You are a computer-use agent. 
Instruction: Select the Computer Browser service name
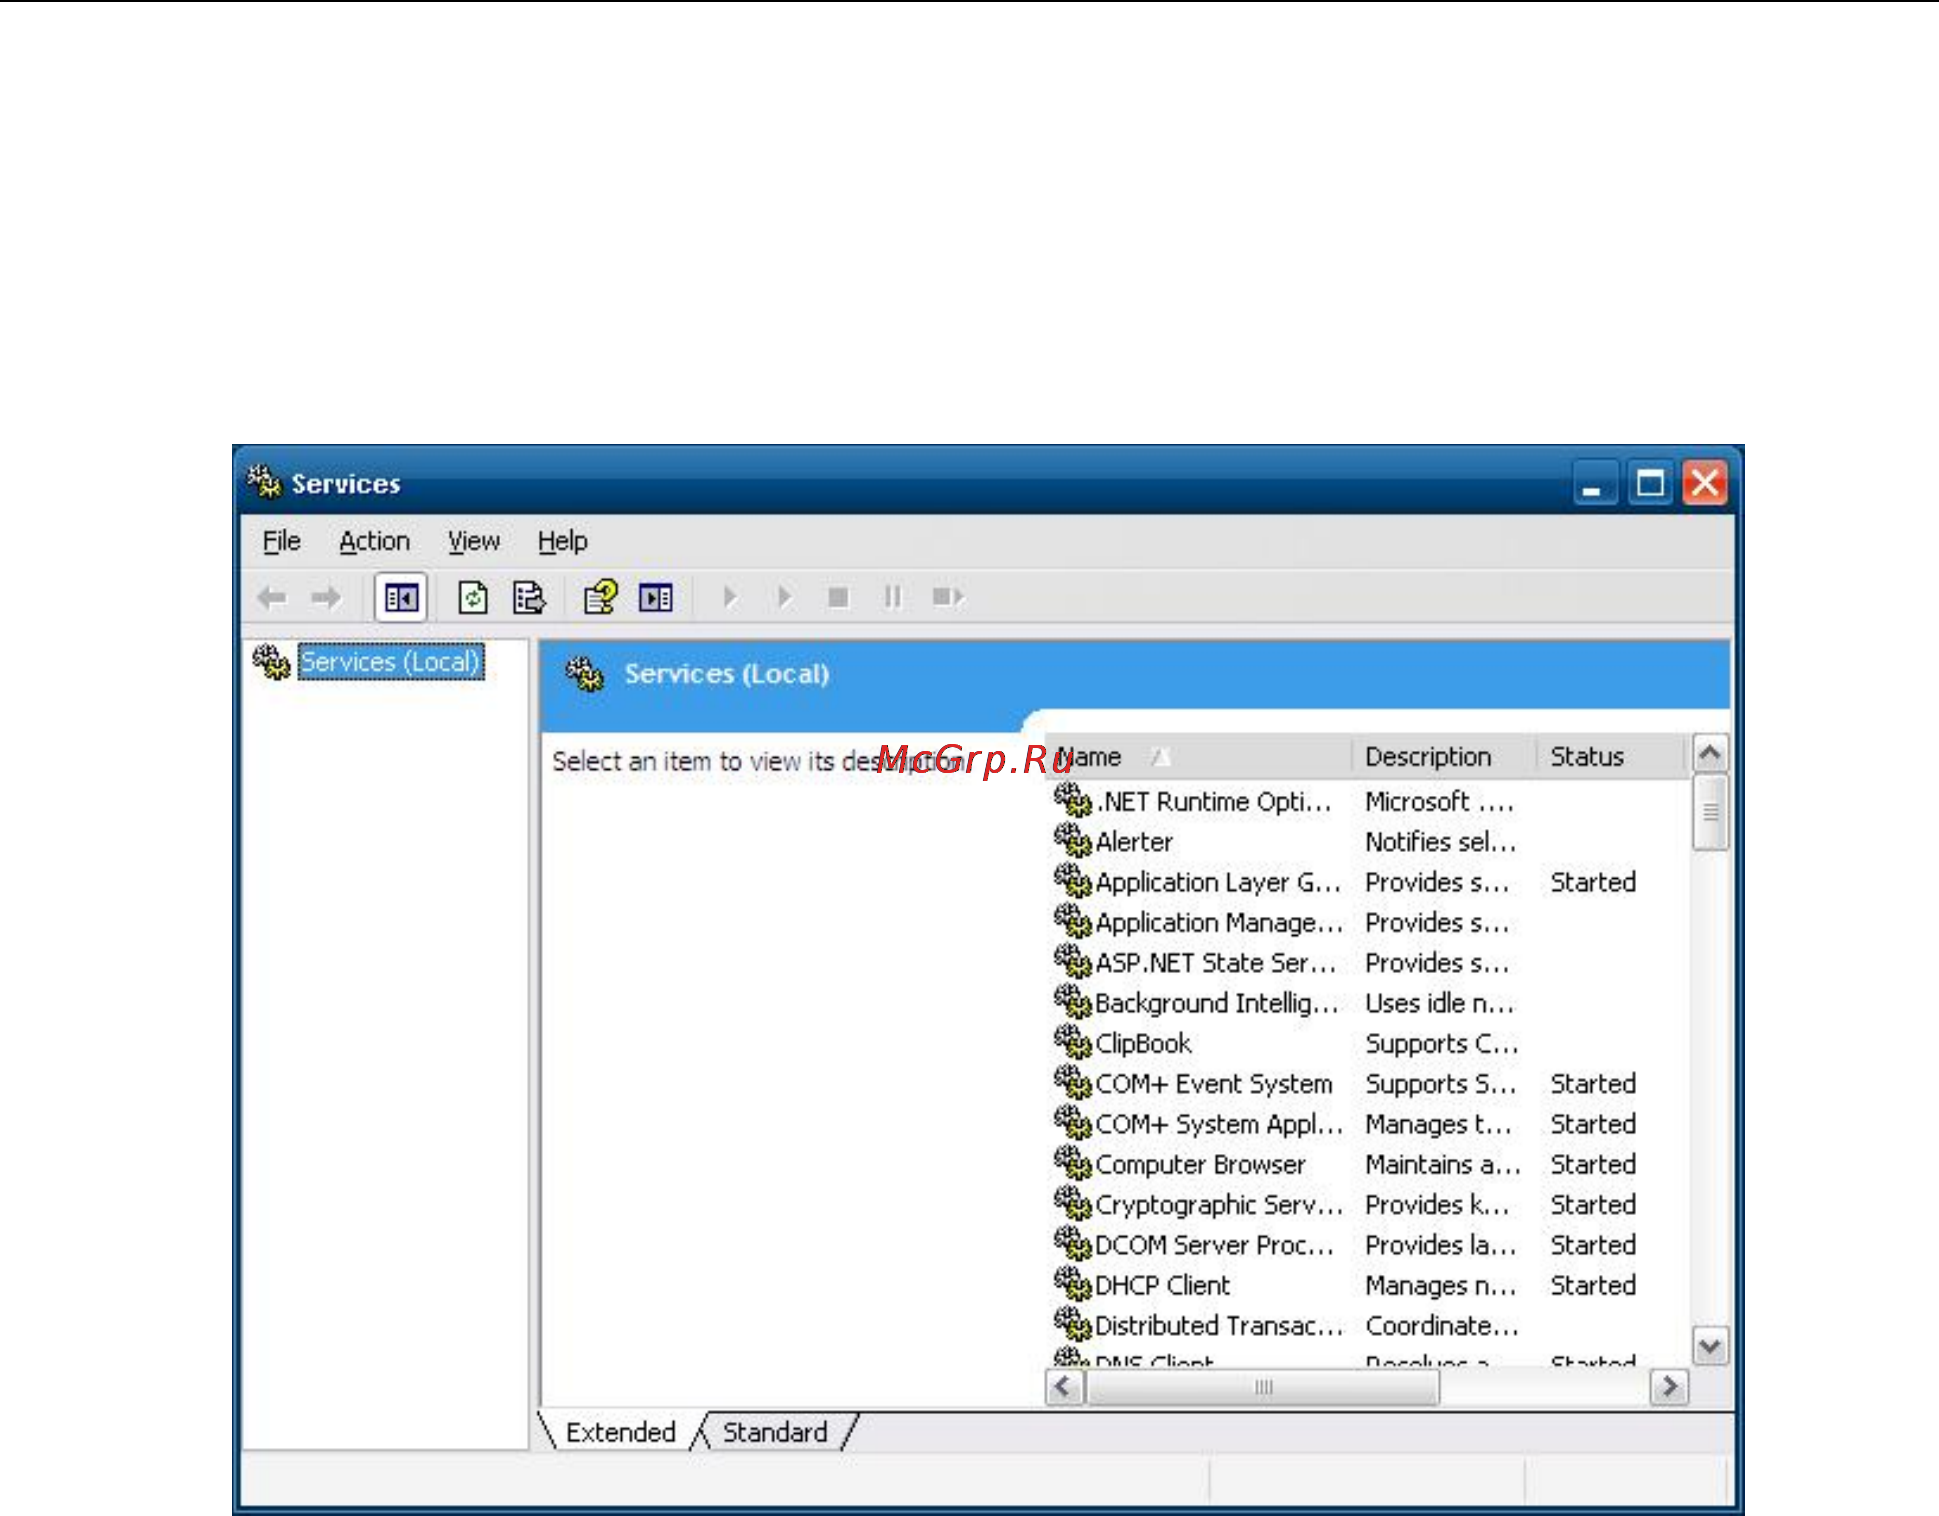pos(1200,1164)
